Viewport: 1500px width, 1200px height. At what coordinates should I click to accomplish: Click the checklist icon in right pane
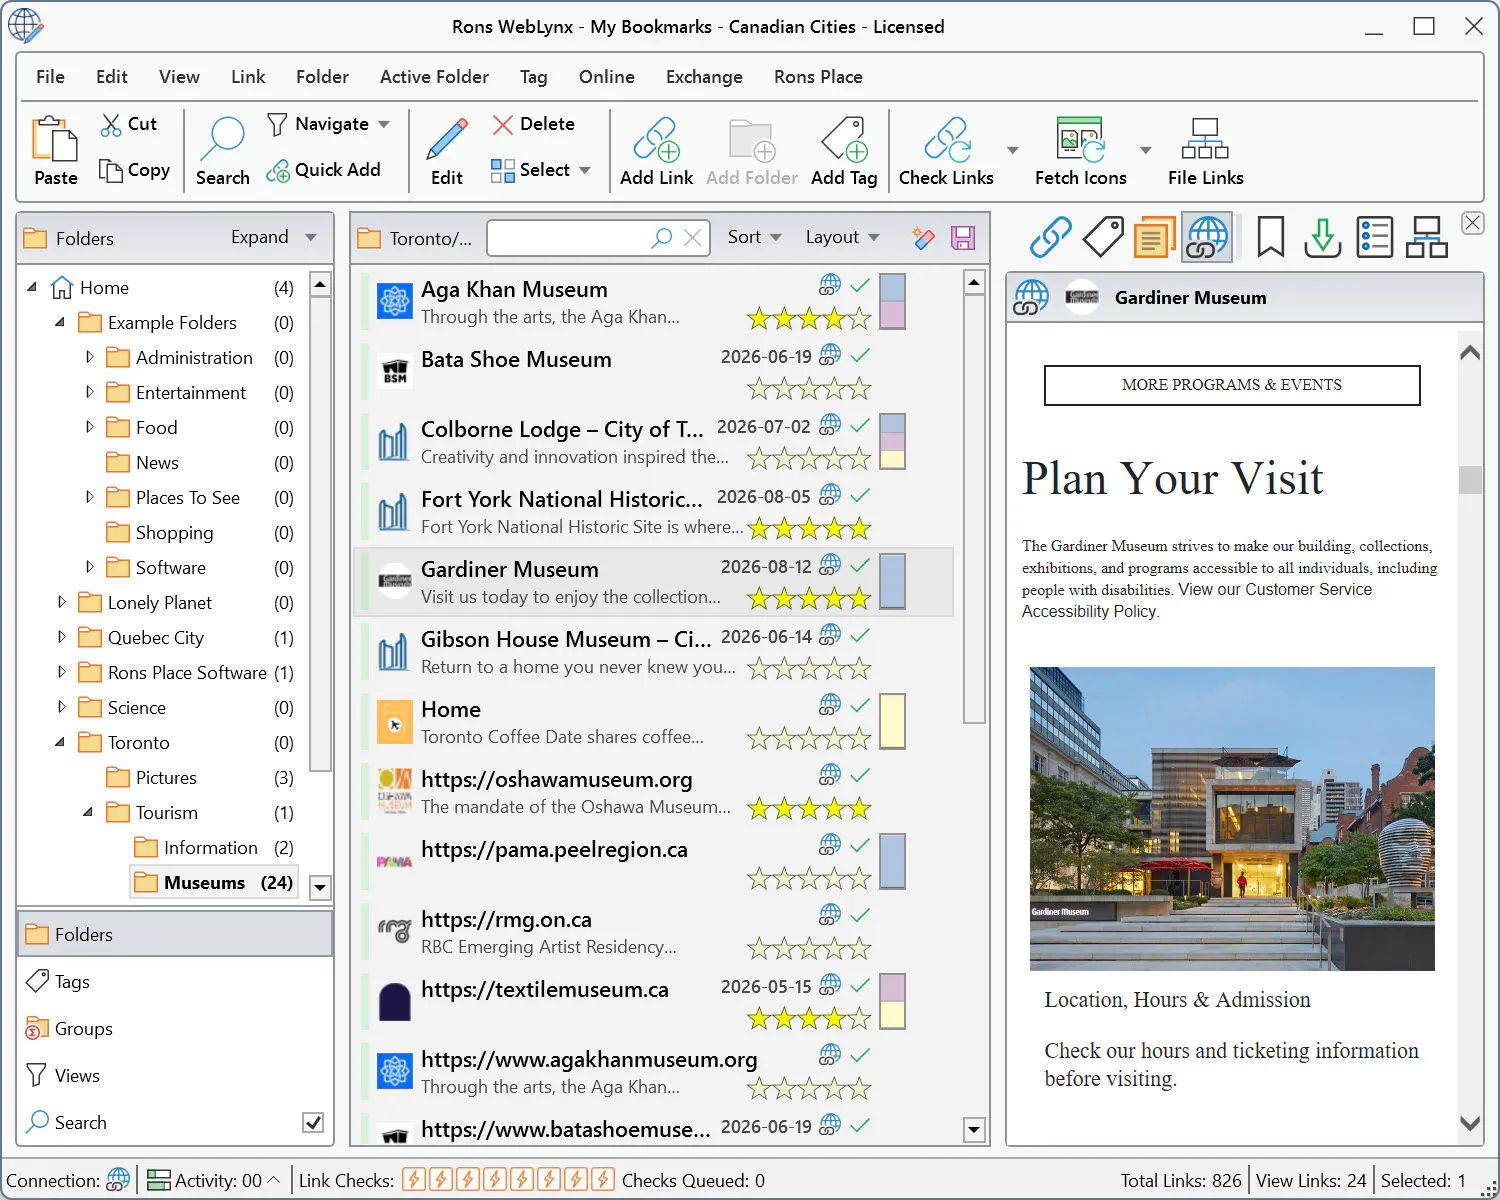pos(1375,237)
